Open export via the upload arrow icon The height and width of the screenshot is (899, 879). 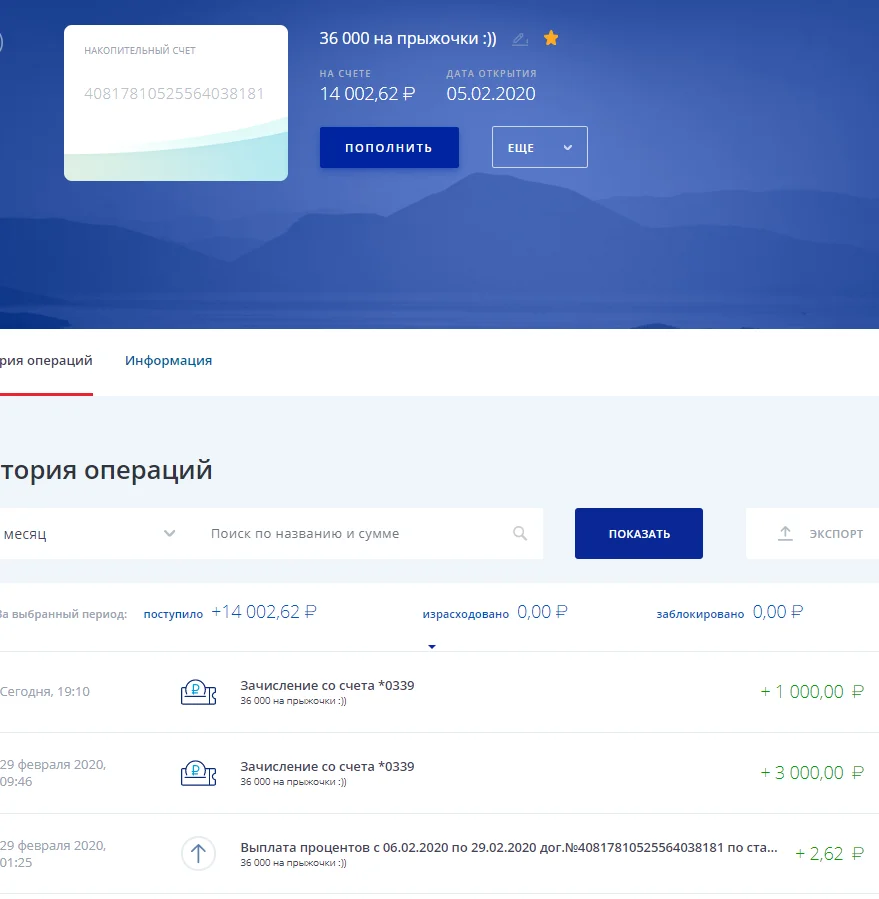pyautogui.click(x=786, y=533)
